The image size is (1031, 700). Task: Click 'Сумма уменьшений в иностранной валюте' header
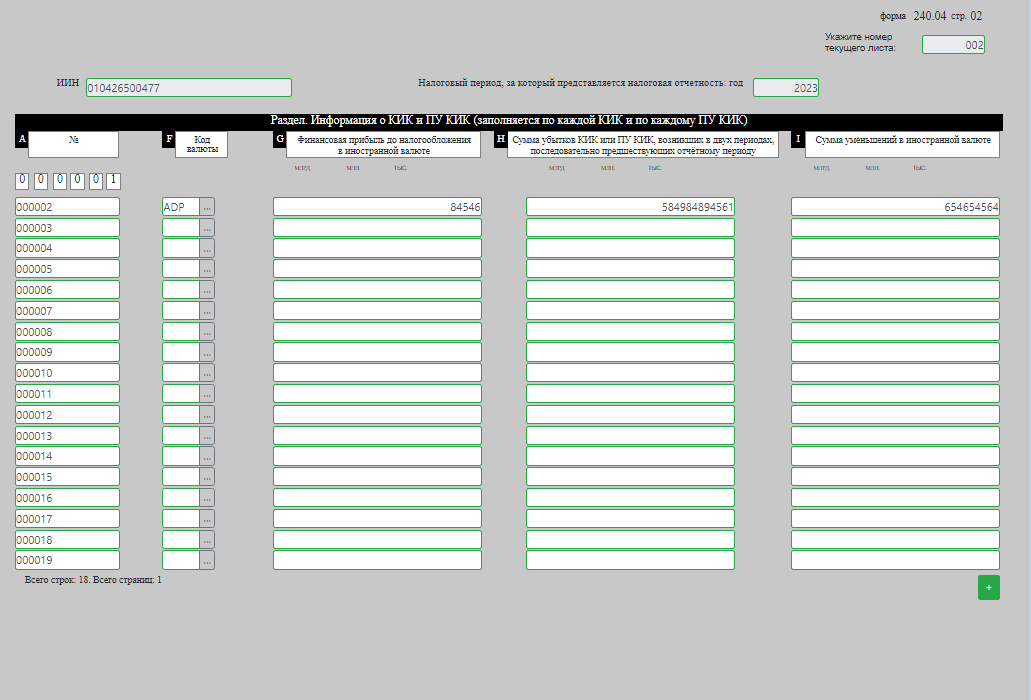pyautogui.click(x=902, y=145)
